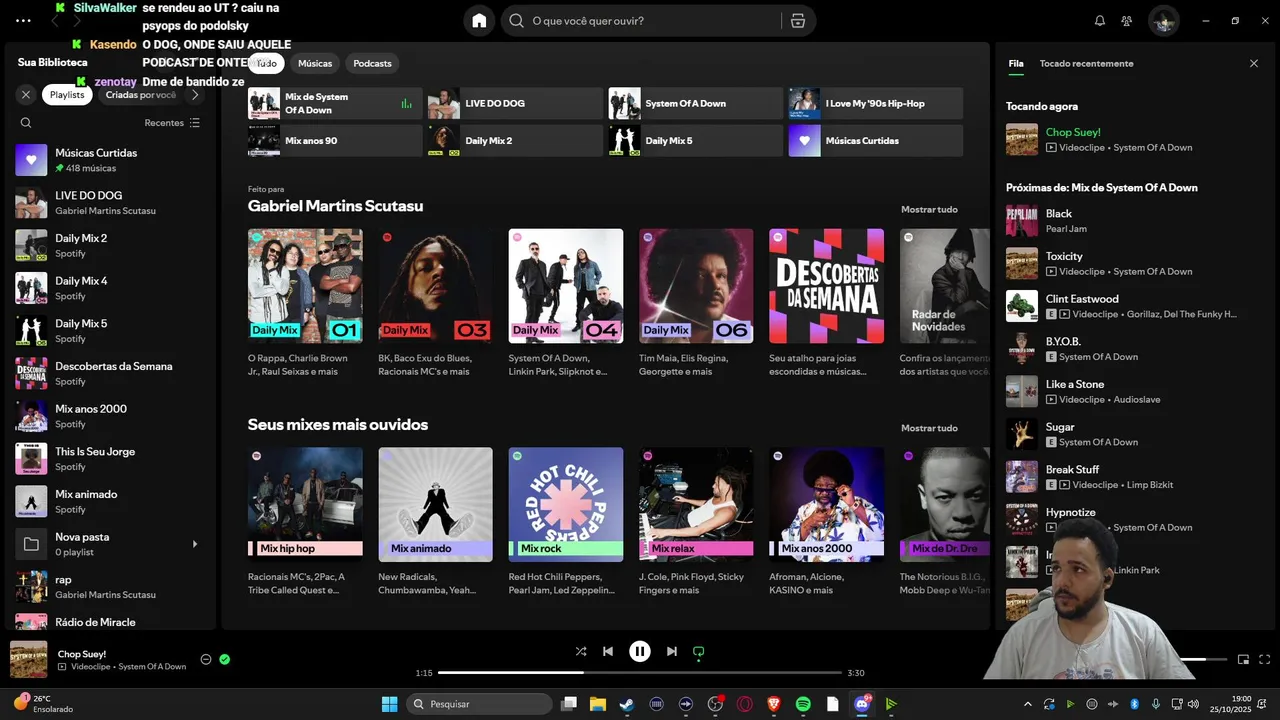Play B.Y.O.B. in the queue

(x=1134, y=349)
